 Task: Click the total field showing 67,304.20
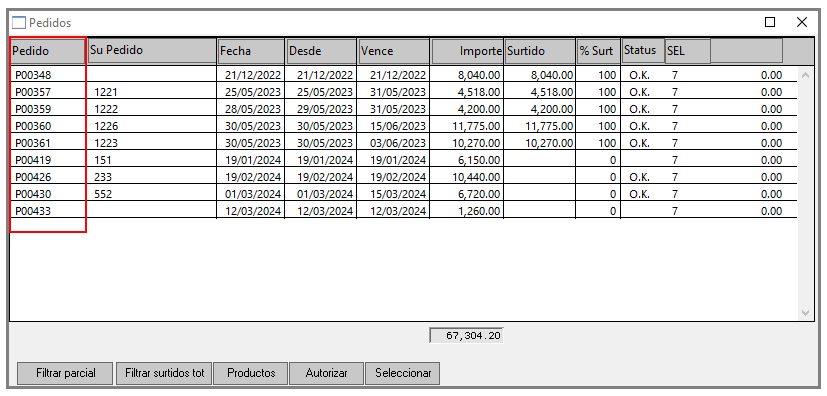tap(466, 336)
